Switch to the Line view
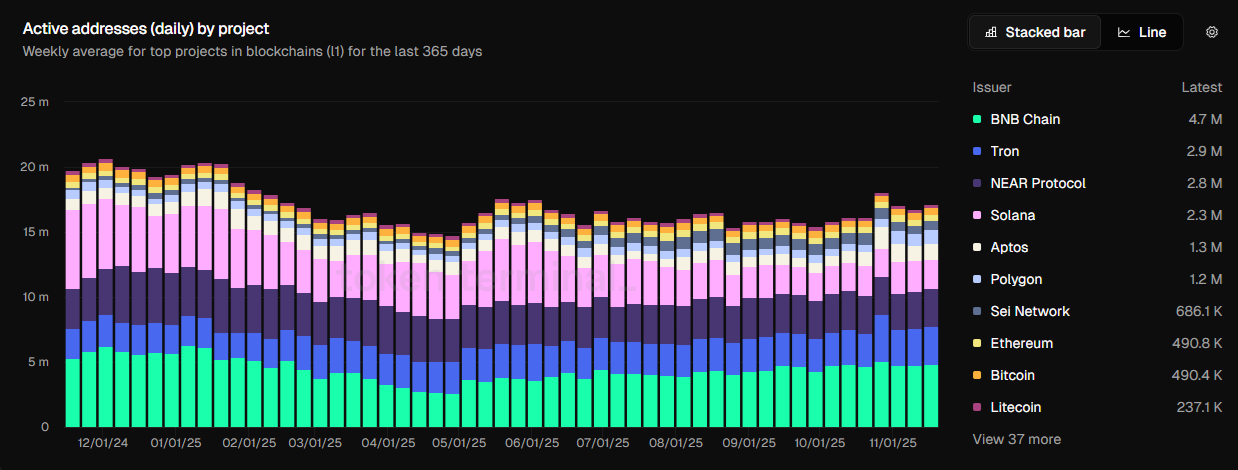The width and height of the screenshot is (1238, 470). 1142,32
